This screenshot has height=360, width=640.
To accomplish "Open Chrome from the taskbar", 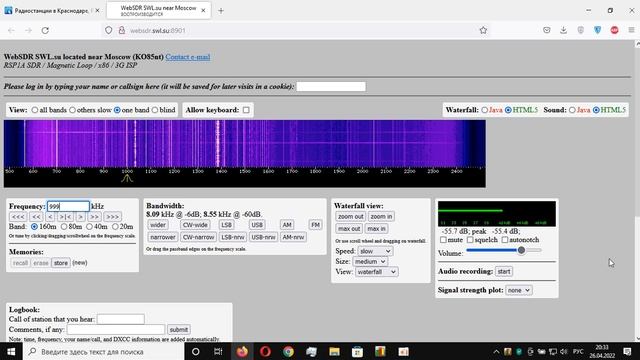I will pyautogui.click(x=288, y=351).
